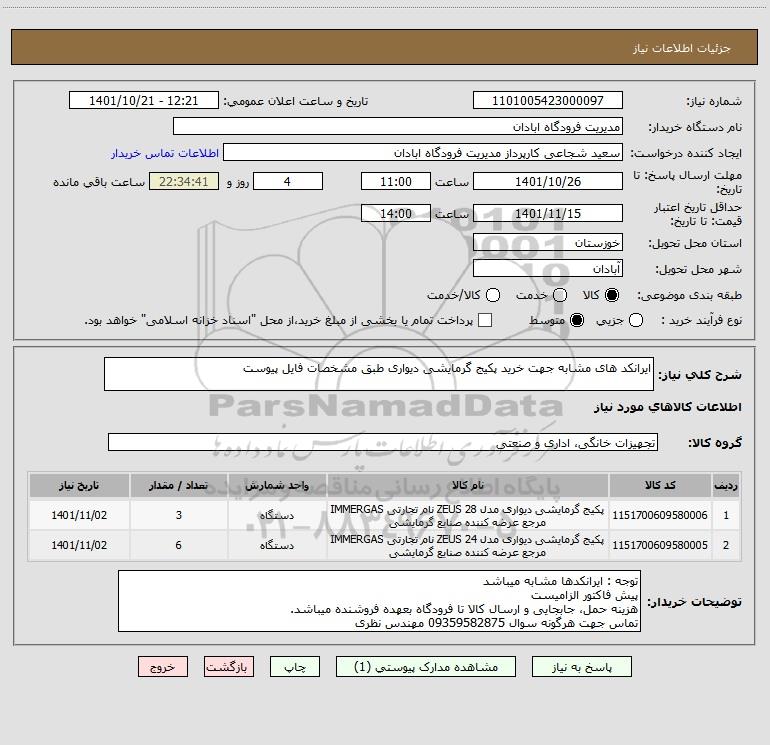Click the date 1401/11/02 in row 2

[x=79, y=545]
